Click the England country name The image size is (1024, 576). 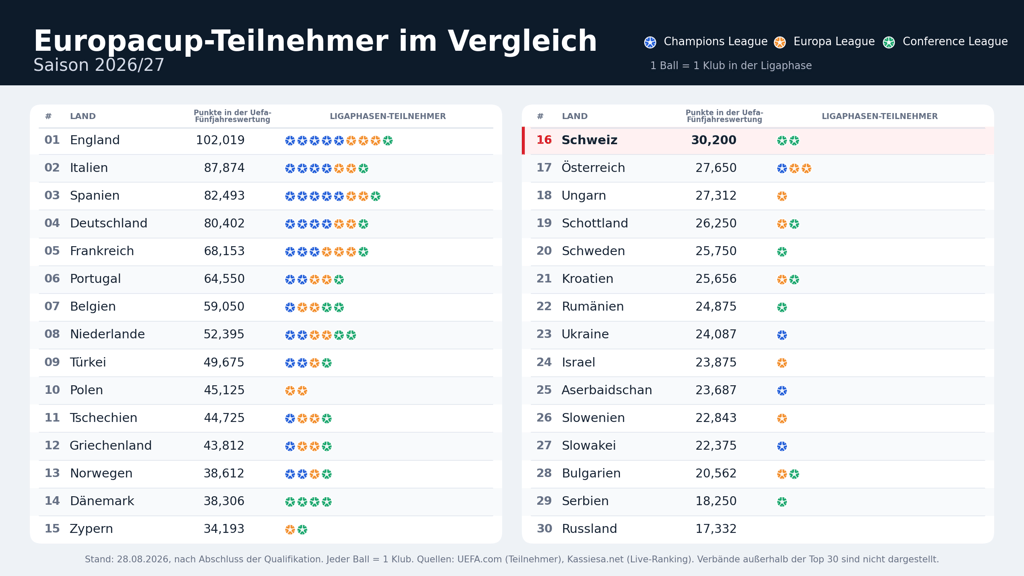click(x=95, y=140)
